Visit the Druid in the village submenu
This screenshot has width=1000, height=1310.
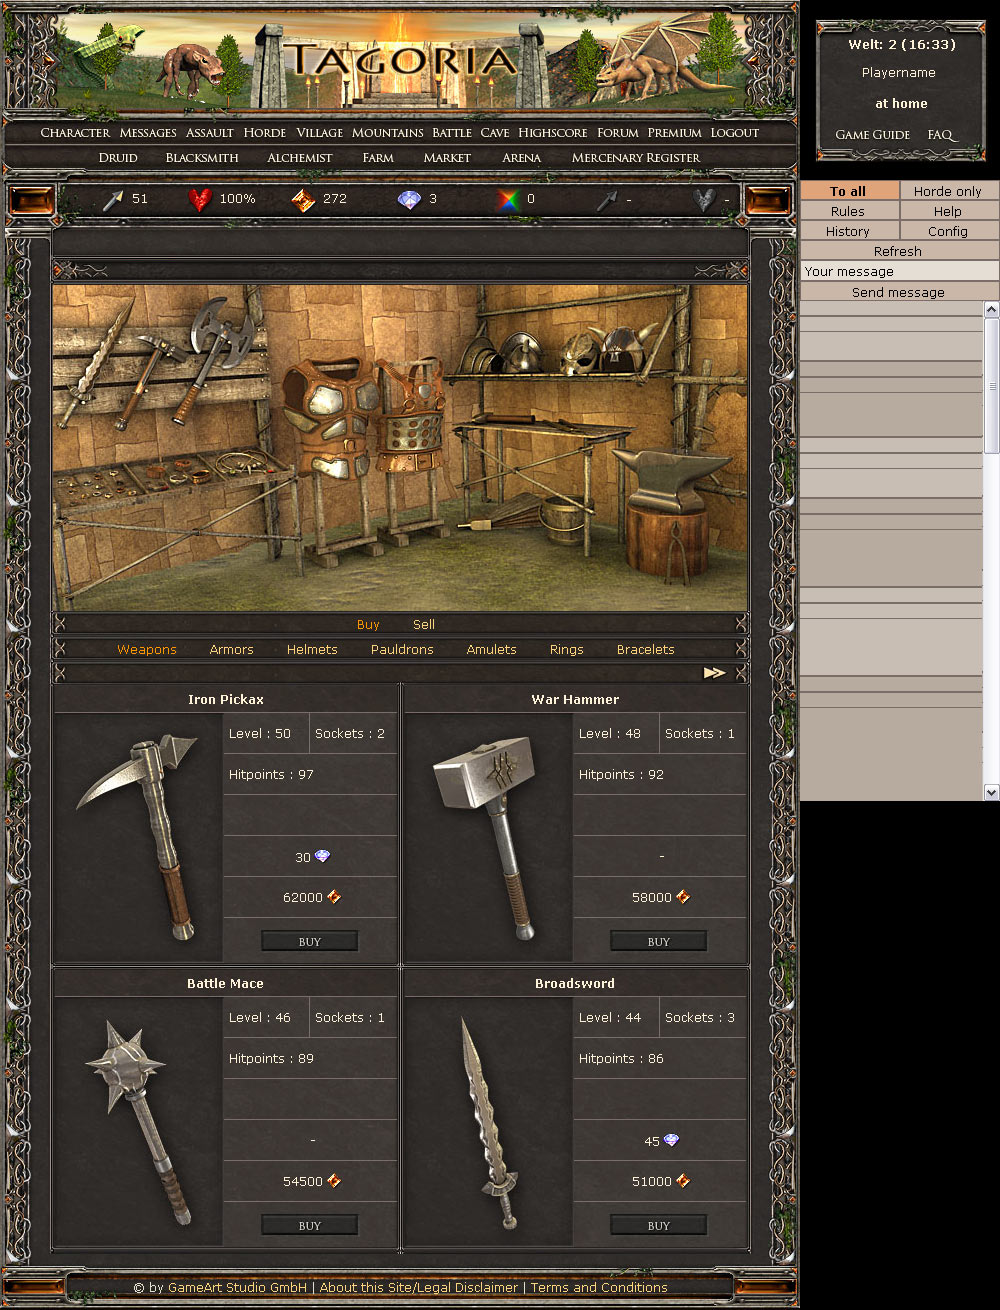[118, 157]
